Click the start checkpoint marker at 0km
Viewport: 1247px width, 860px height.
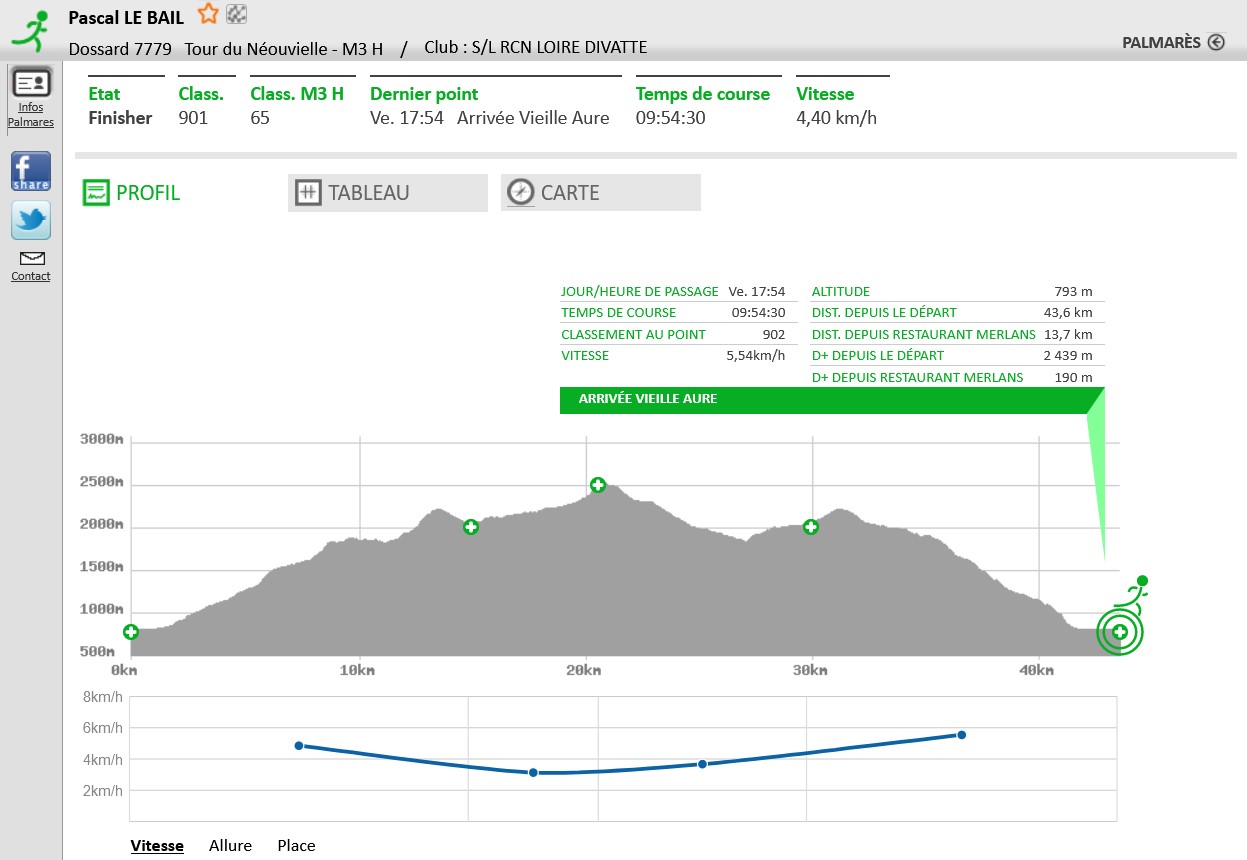[x=131, y=632]
